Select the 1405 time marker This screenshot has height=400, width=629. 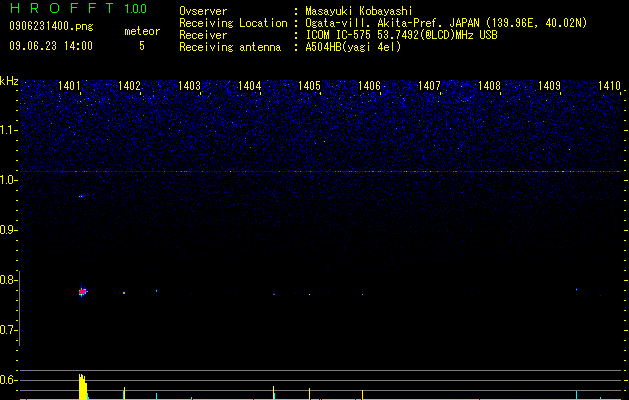pos(309,85)
